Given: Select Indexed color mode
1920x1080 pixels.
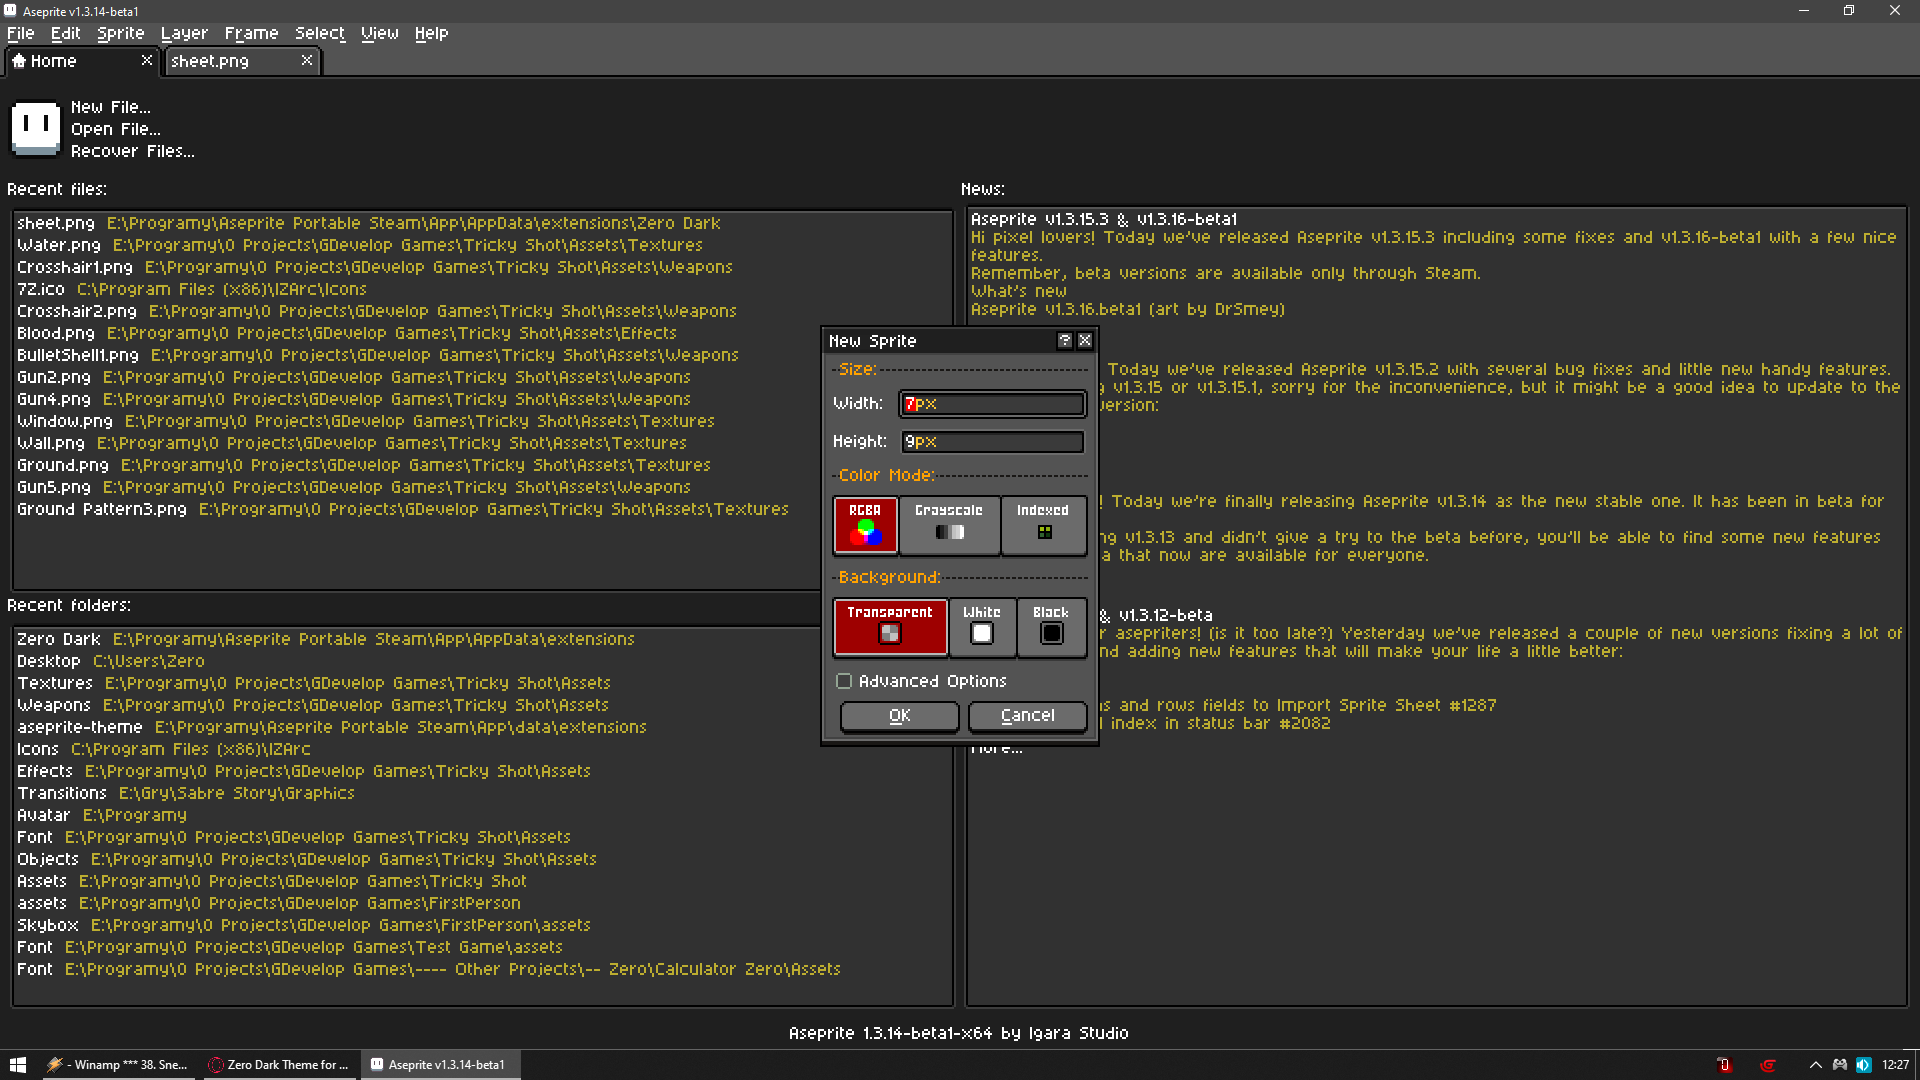Looking at the screenshot, I should 1043,524.
